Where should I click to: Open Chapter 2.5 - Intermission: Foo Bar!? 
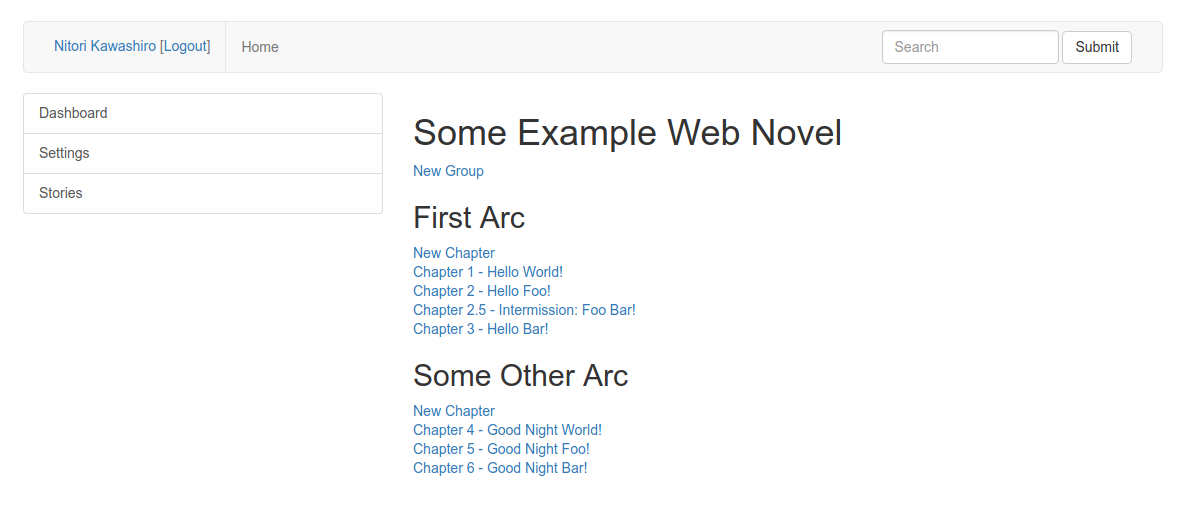coord(524,310)
